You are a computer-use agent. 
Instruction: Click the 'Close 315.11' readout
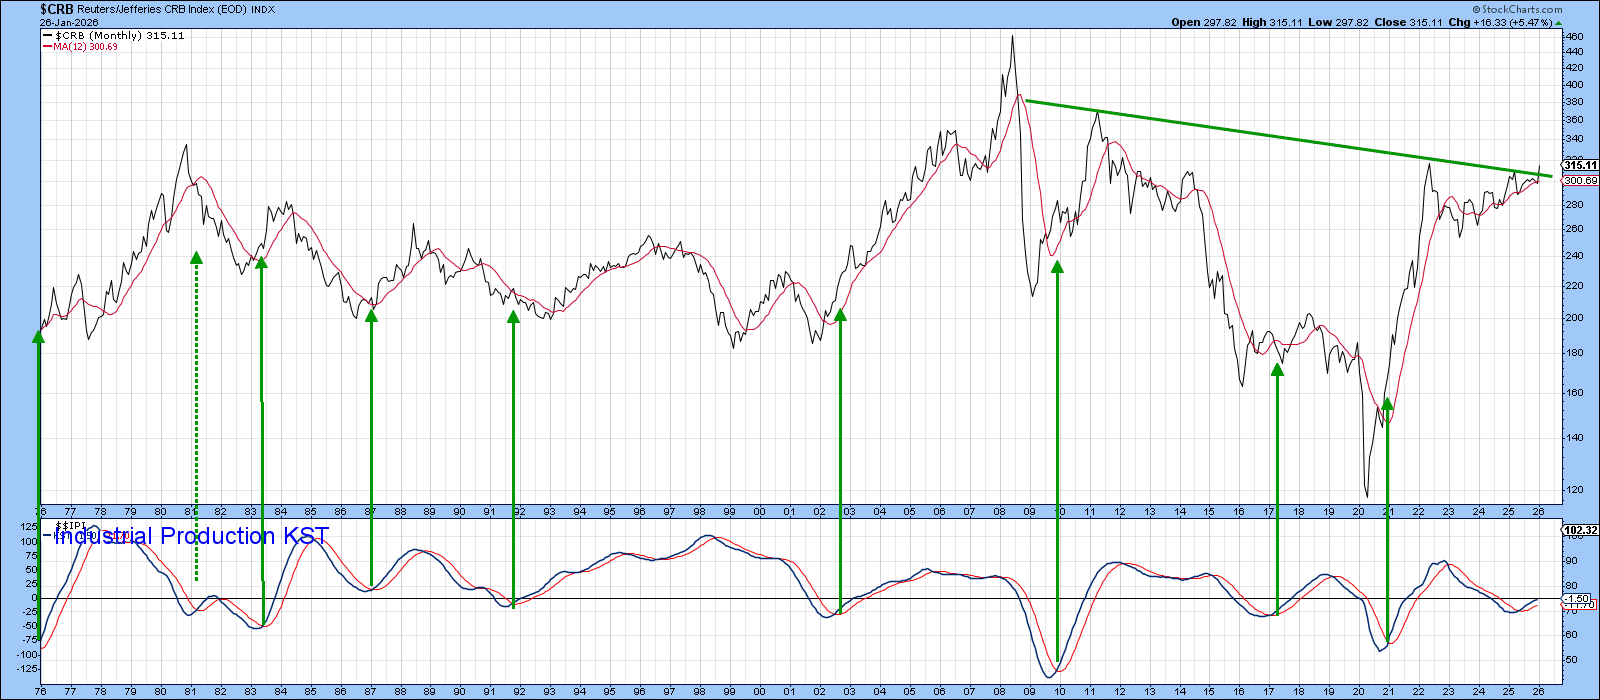pos(1408,22)
